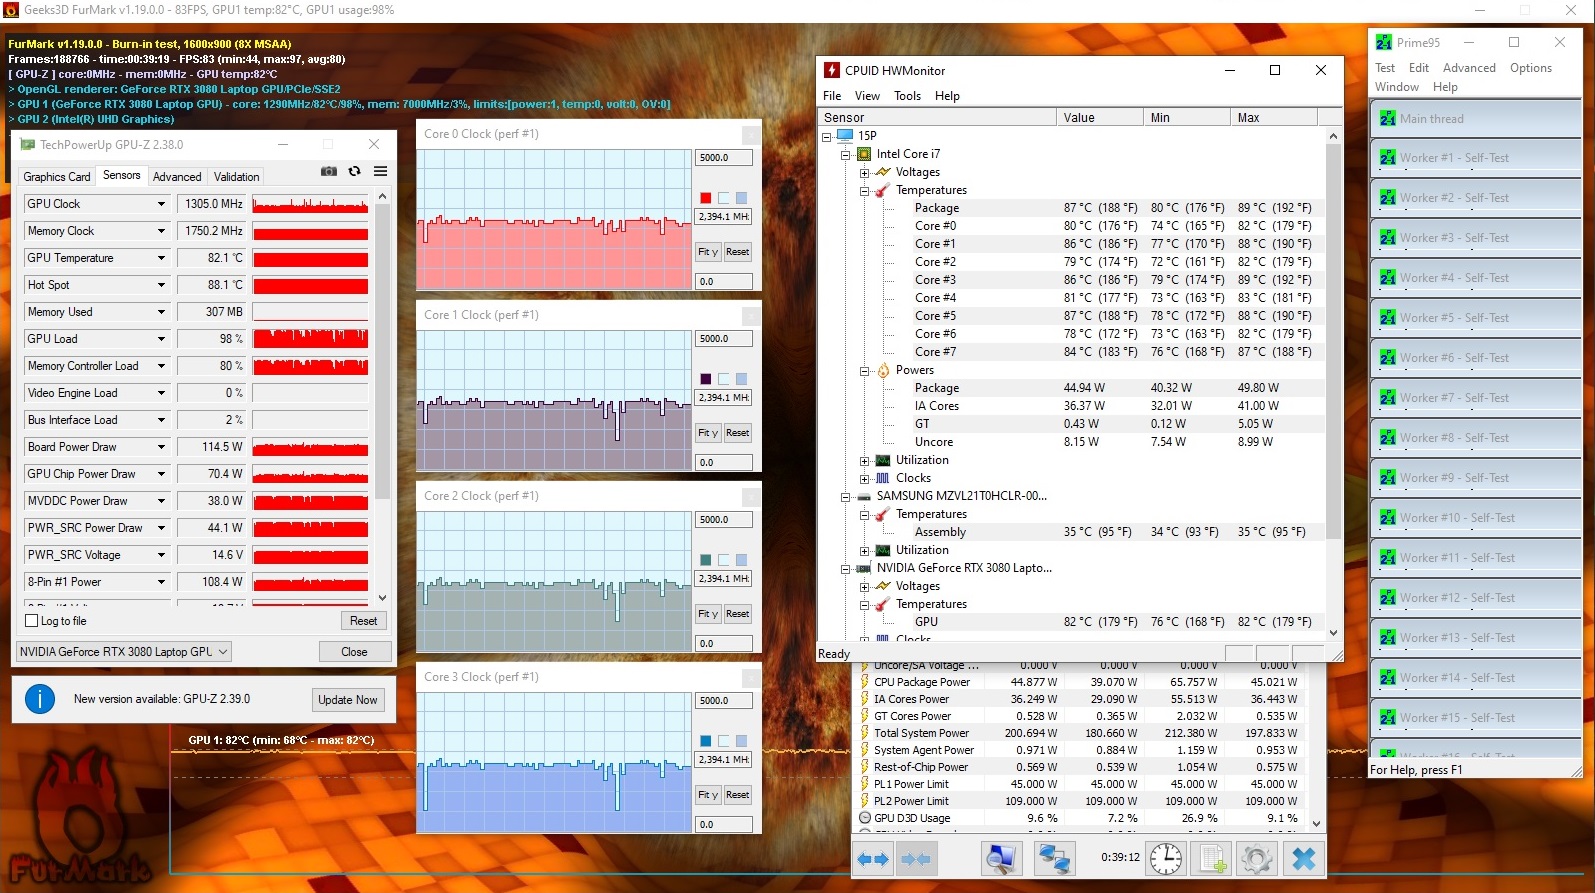1595x893 pixels.
Task: Click the Prime95 title bar icon
Action: click(1384, 42)
